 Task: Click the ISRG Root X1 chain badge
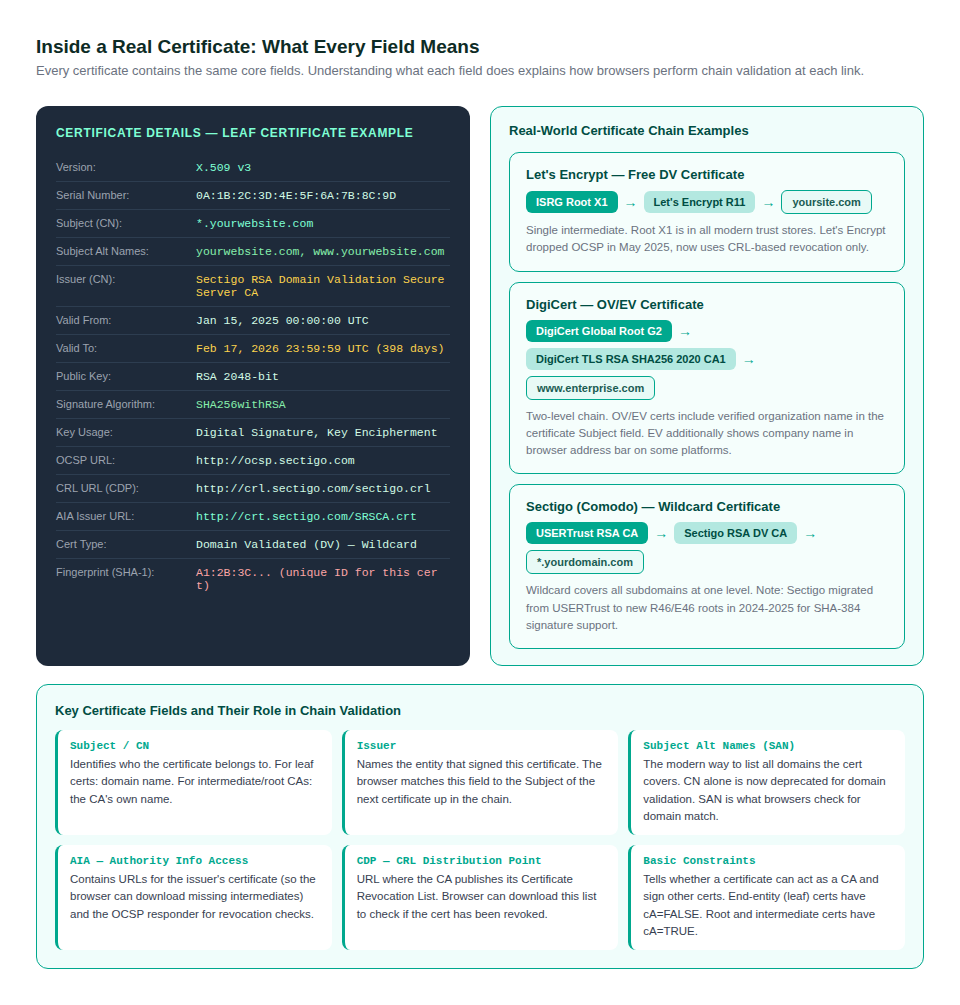pos(572,202)
